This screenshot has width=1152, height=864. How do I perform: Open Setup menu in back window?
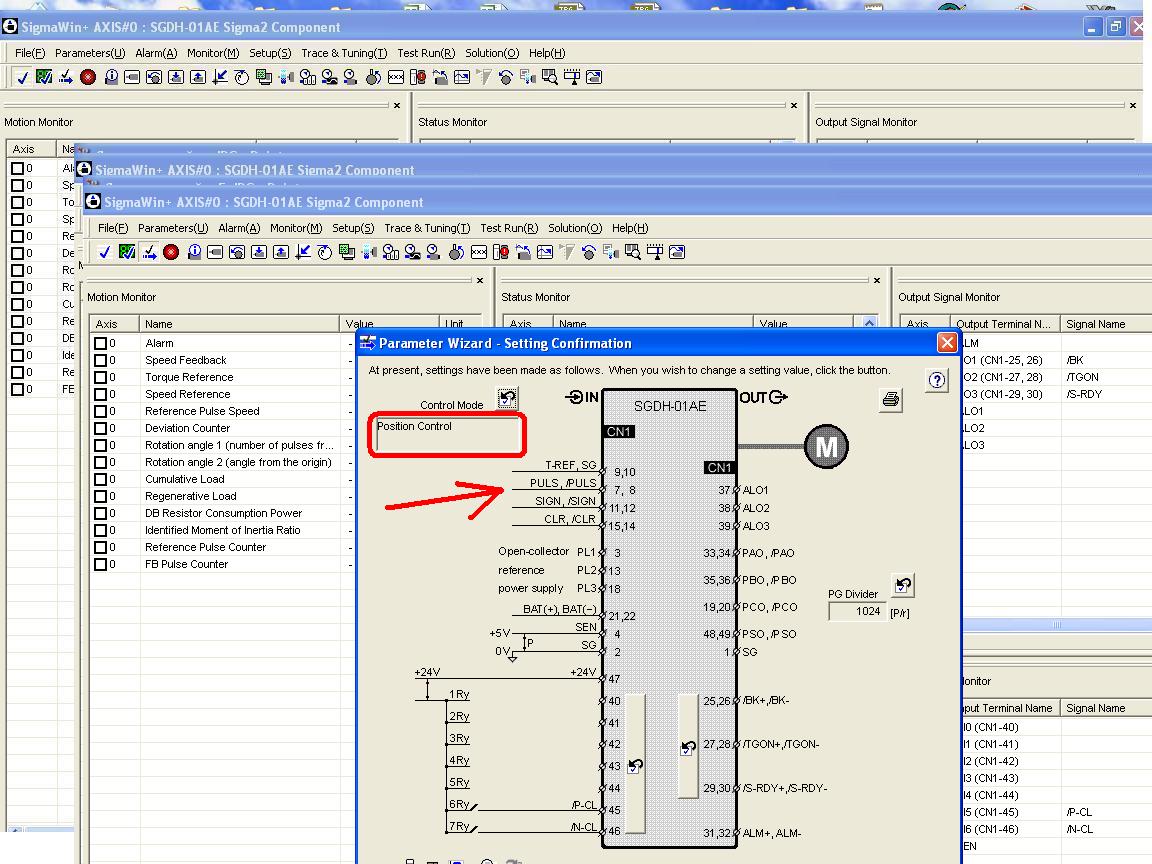click(x=270, y=53)
